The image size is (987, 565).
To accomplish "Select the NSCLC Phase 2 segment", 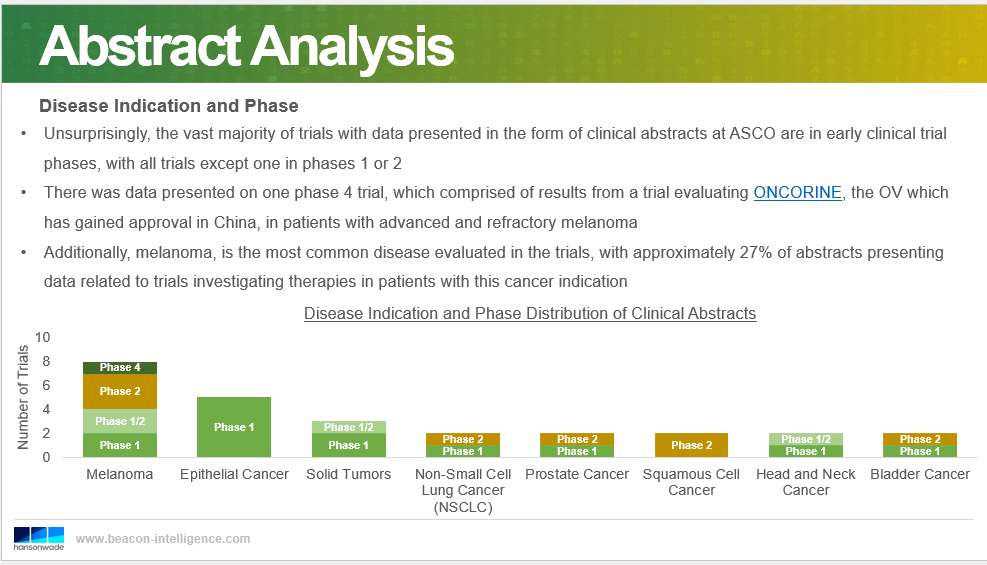I will coord(463,439).
